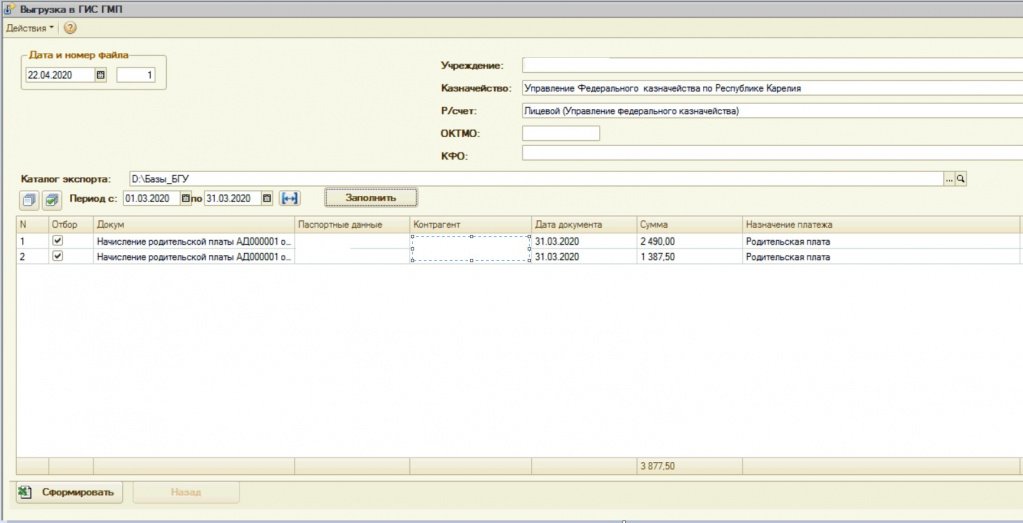Click the ОКТМО field

coord(560,133)
